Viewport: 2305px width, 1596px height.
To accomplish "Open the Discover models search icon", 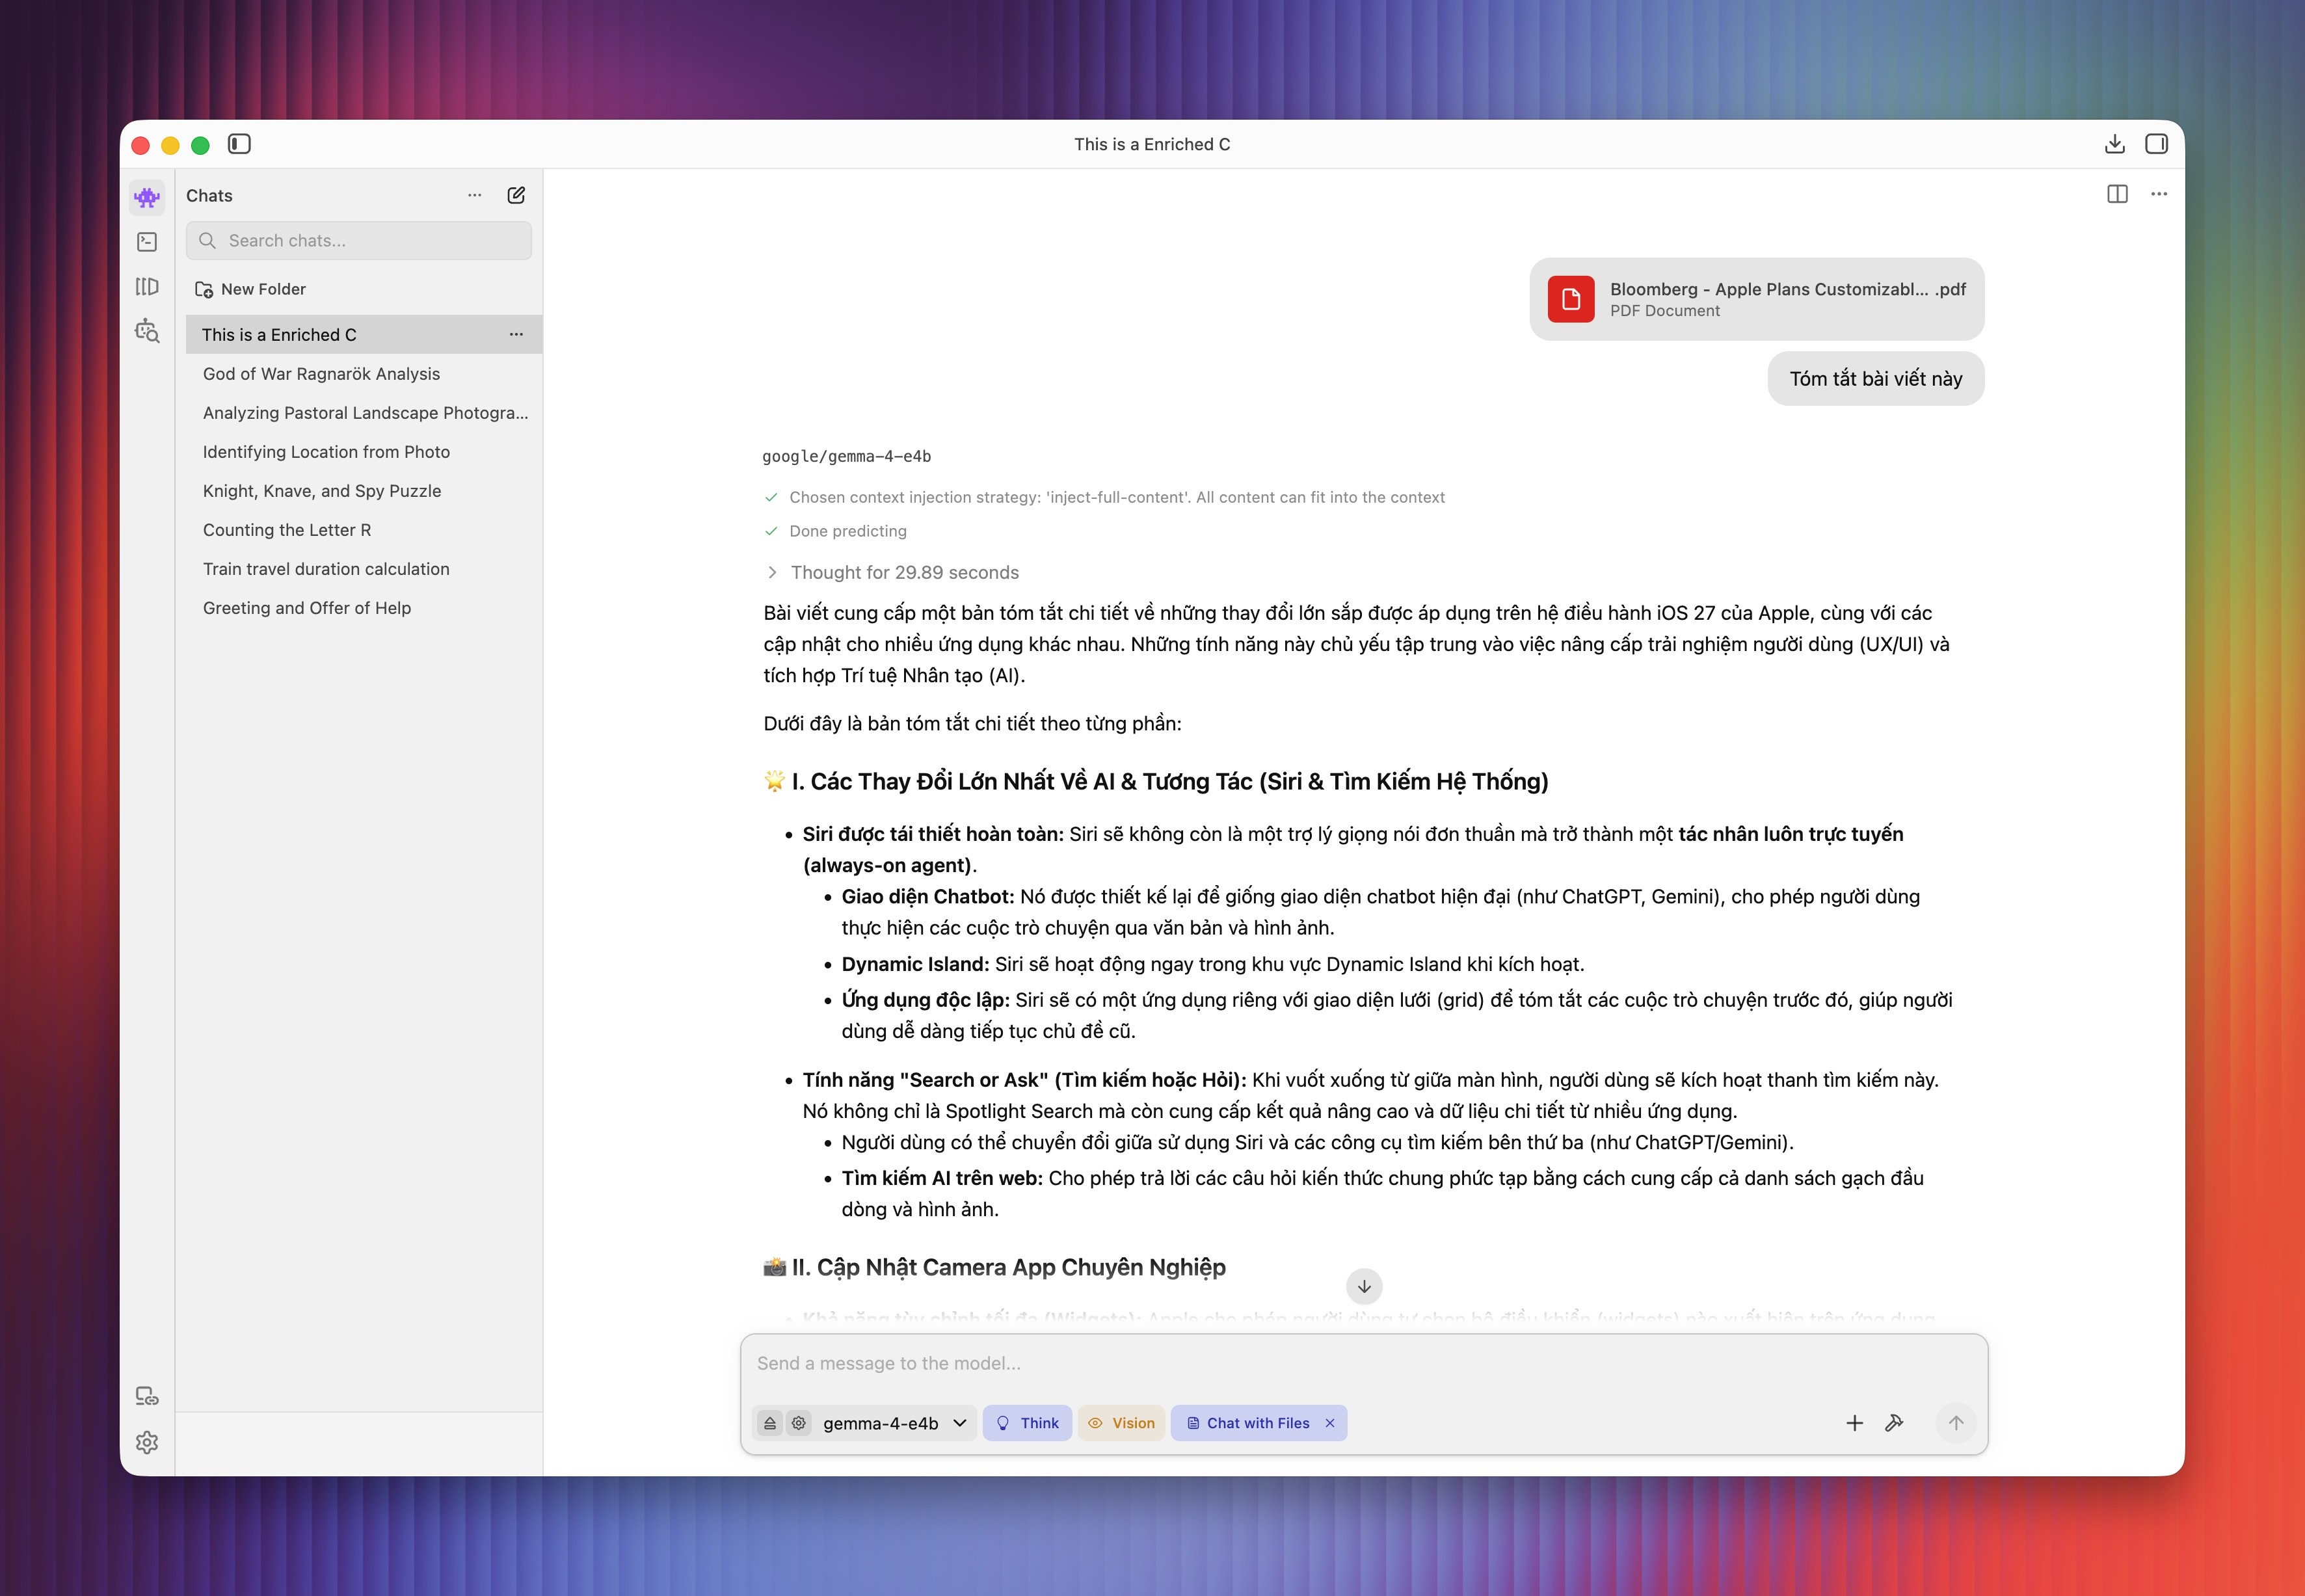I will [147, 331].
